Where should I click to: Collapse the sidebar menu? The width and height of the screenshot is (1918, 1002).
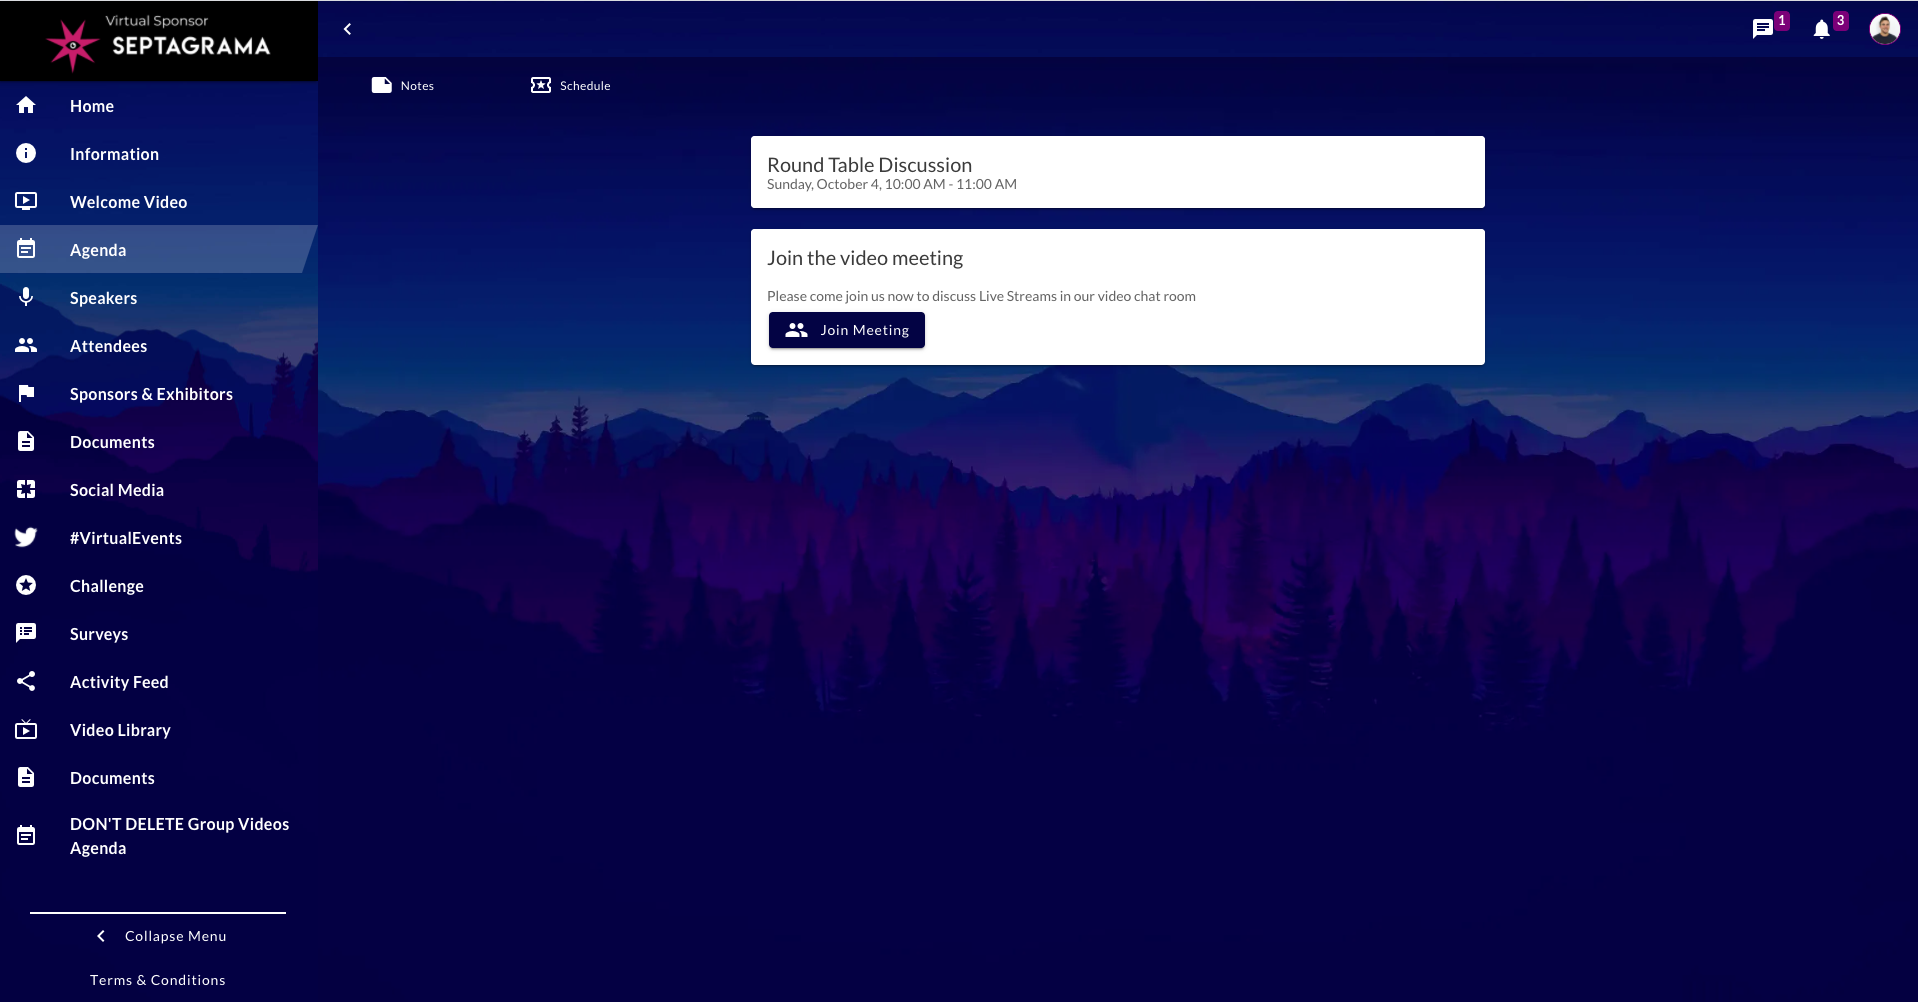tap(160, 936)
